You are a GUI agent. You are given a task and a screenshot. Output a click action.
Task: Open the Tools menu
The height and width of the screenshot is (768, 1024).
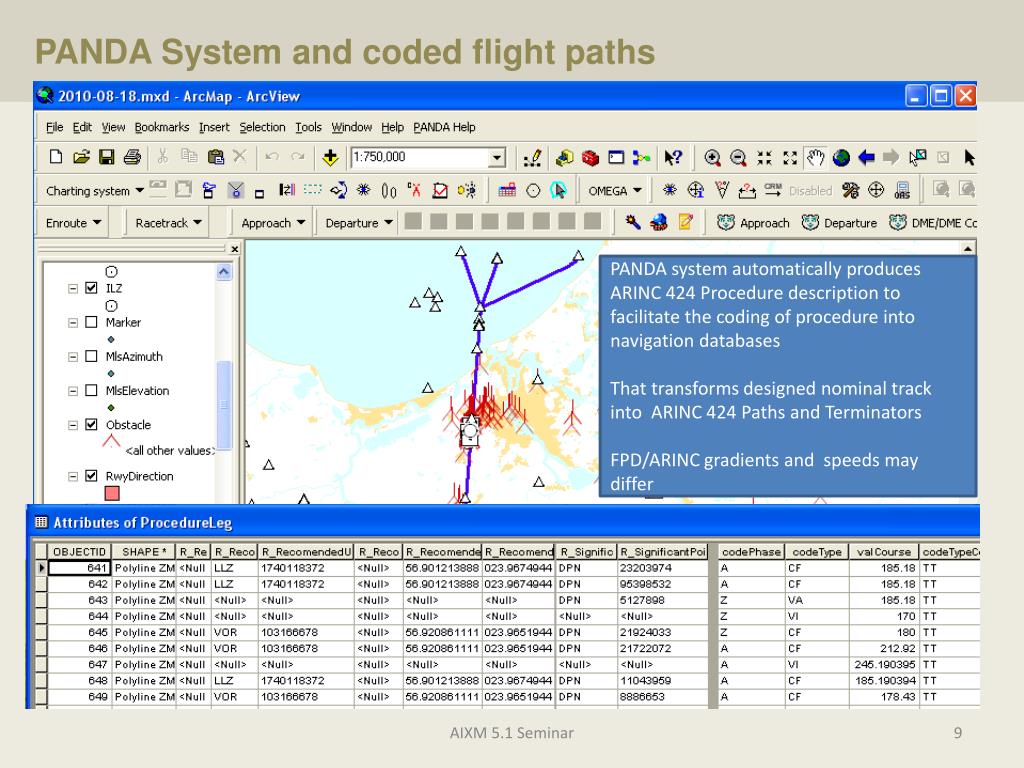(308, 127)
